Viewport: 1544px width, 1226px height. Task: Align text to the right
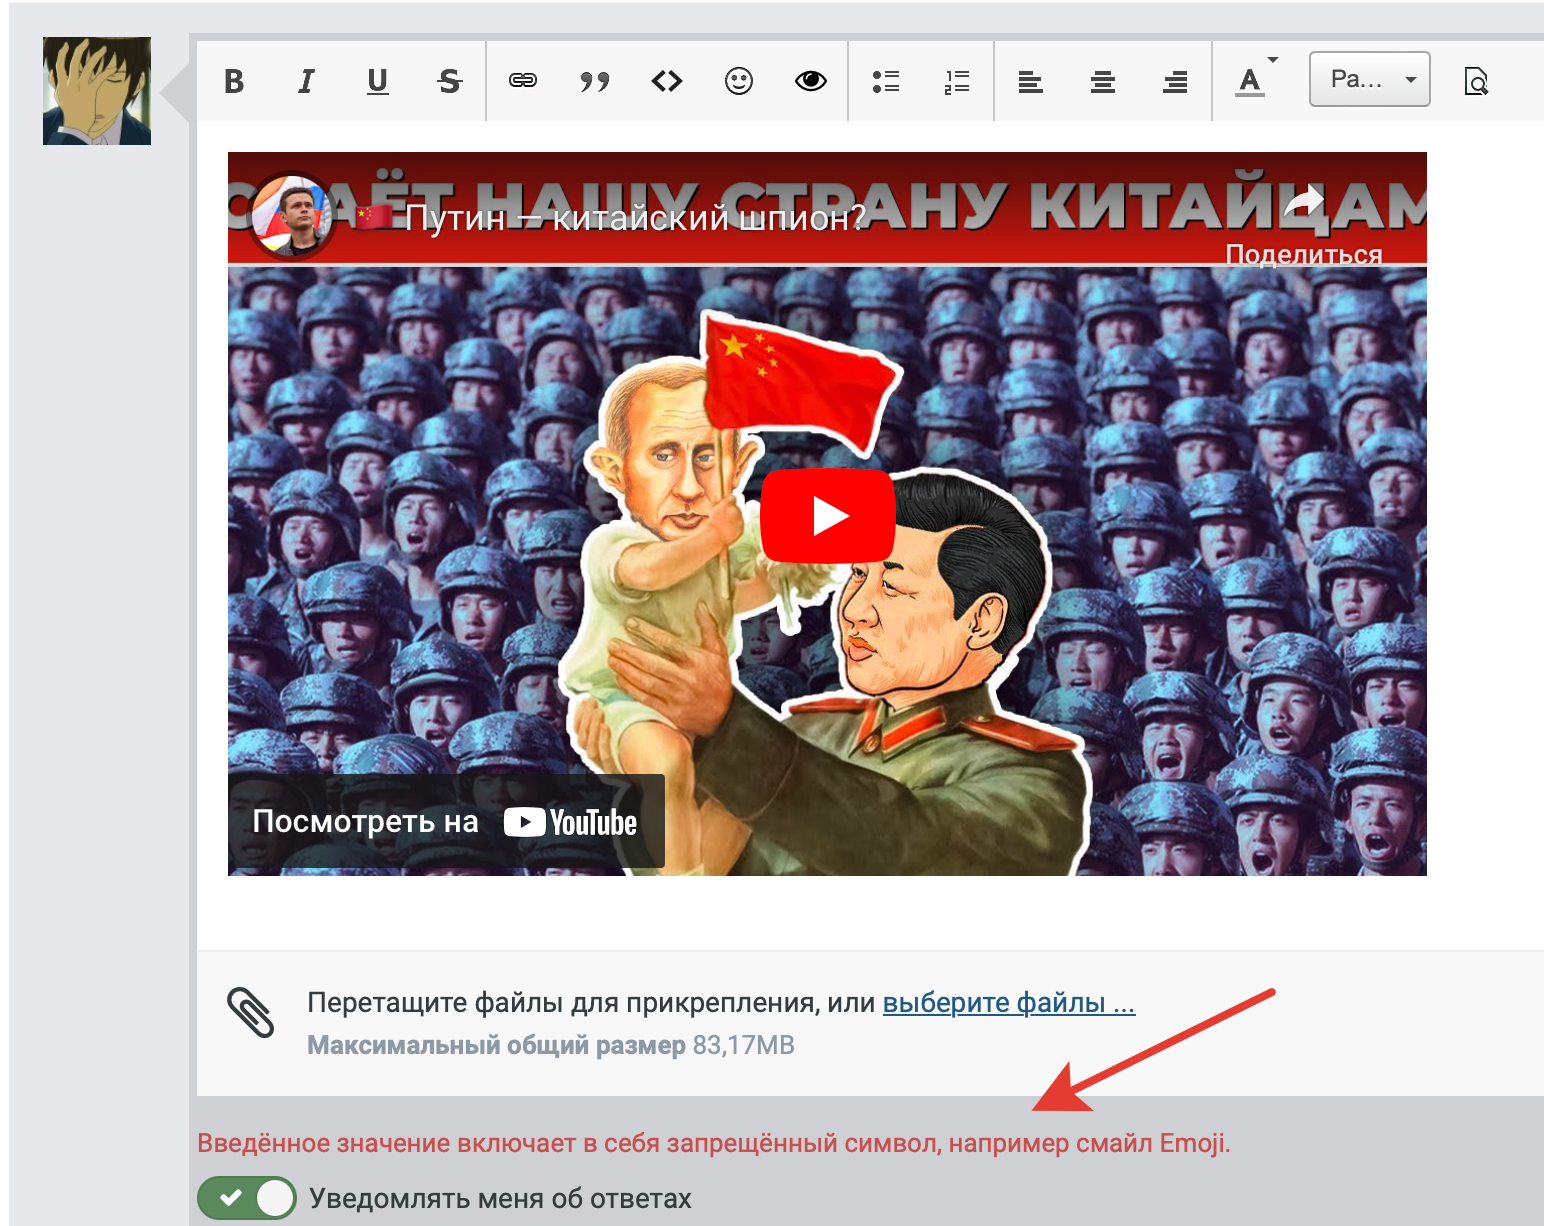coord(1175,81)
